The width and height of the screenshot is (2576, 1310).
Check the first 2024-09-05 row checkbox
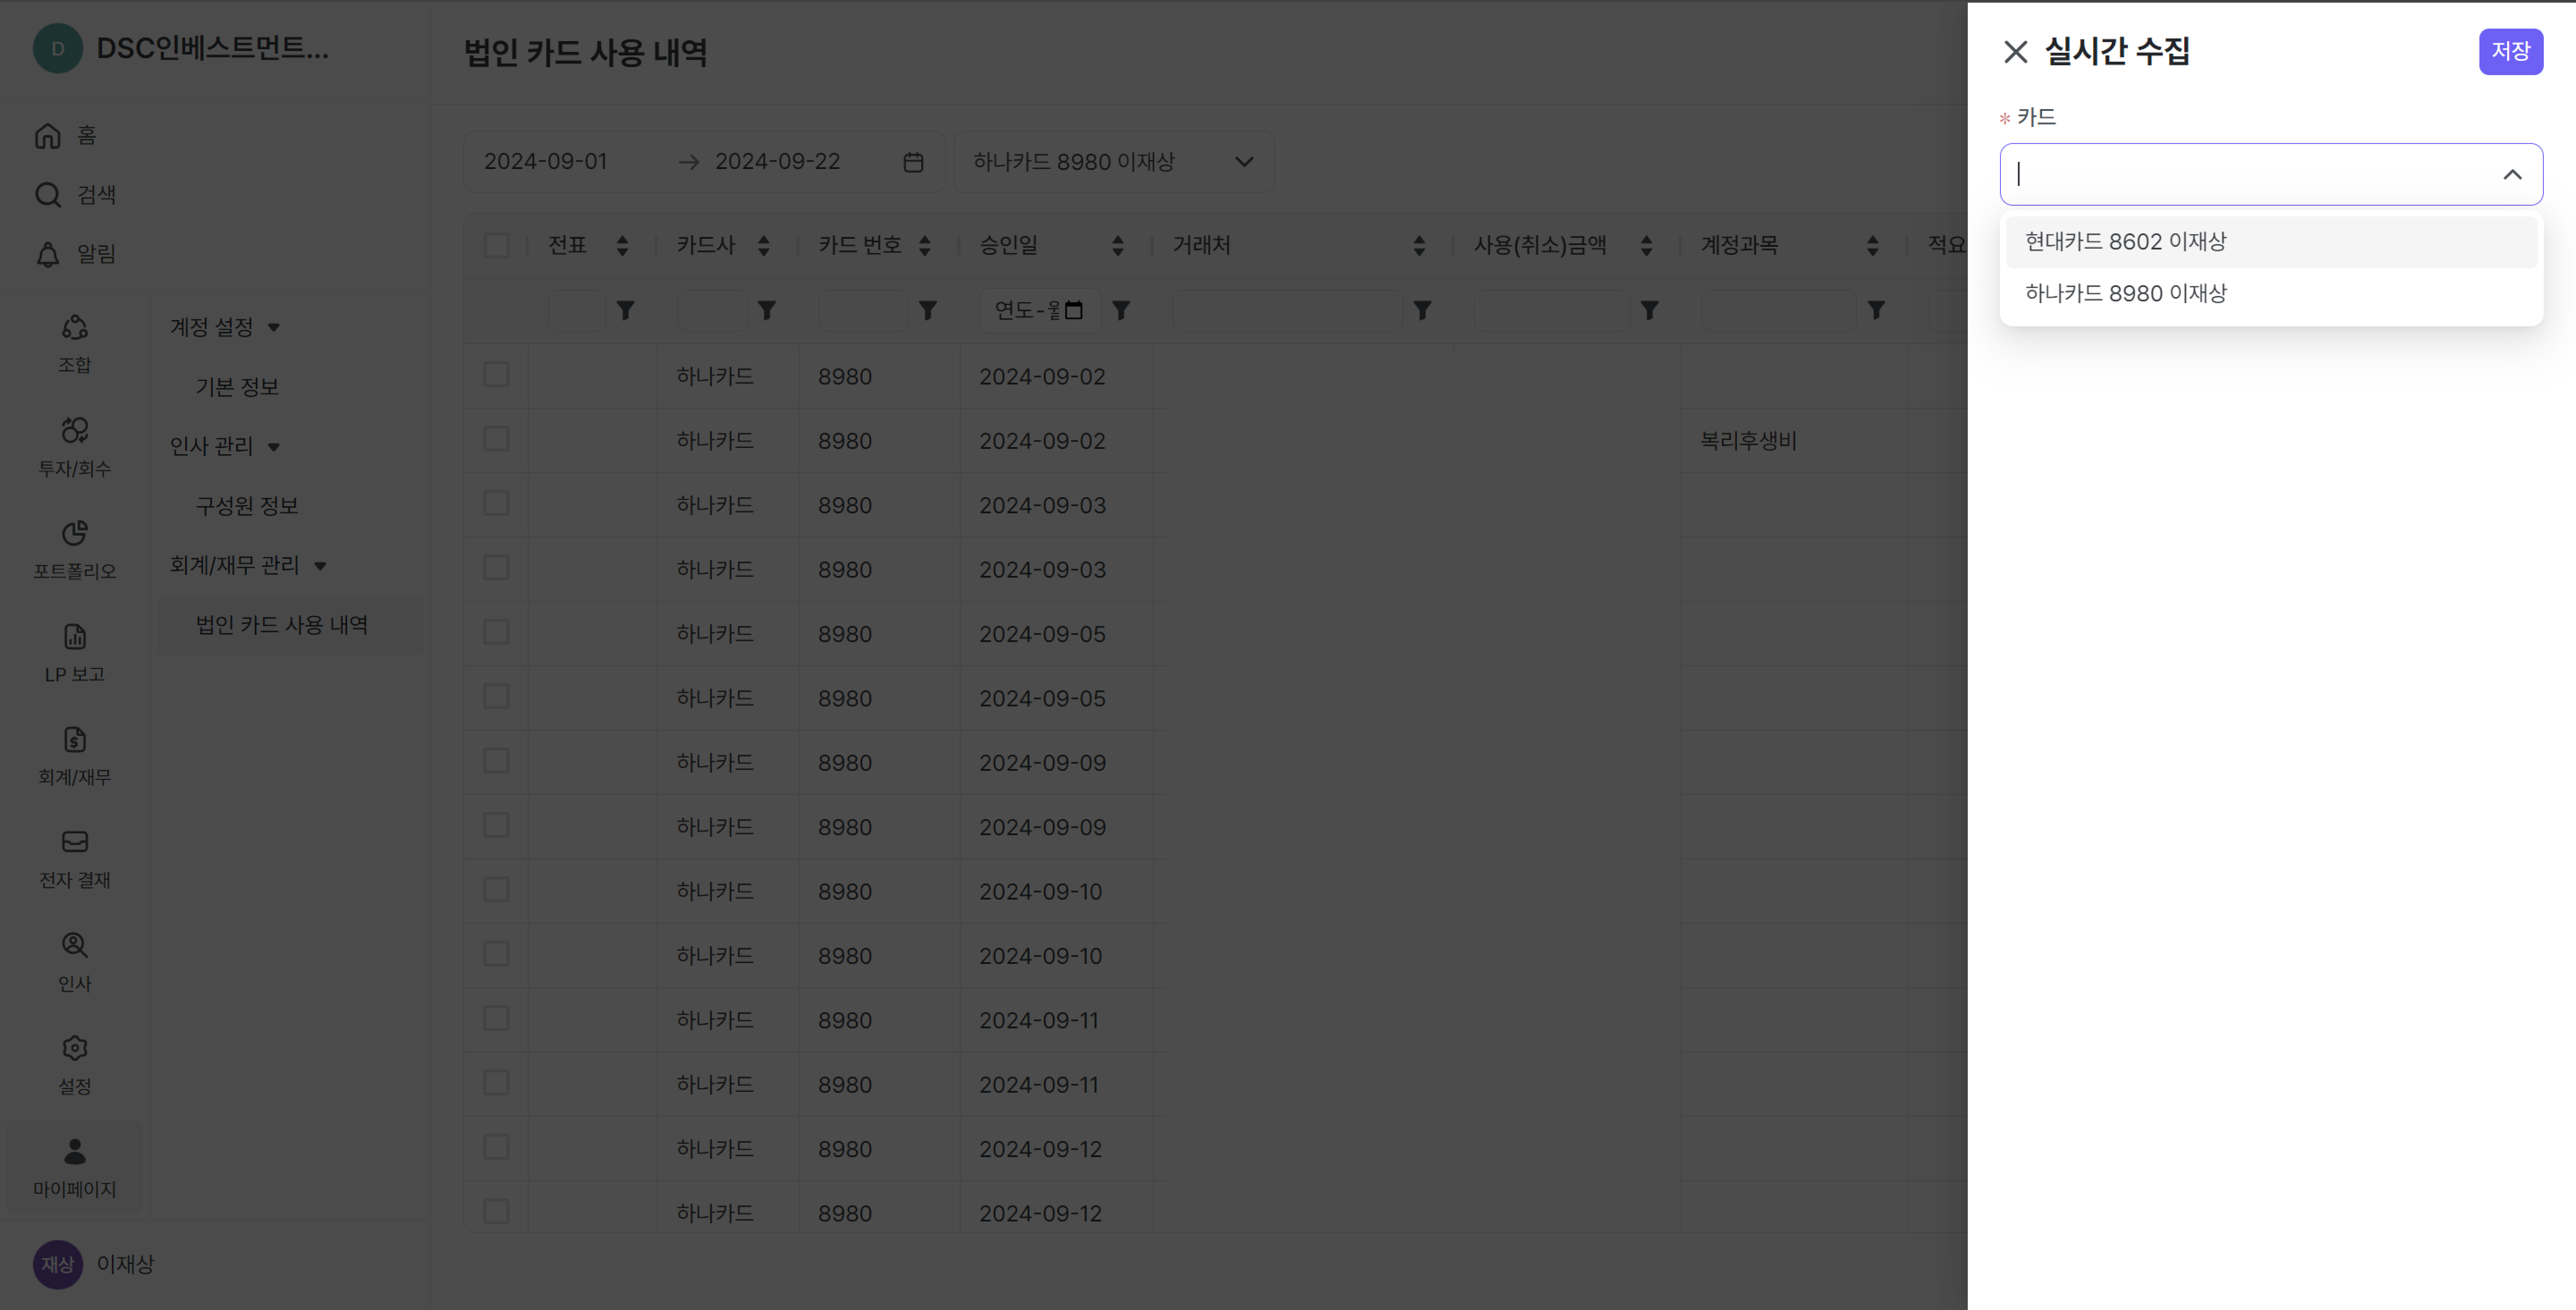[496, 632]
